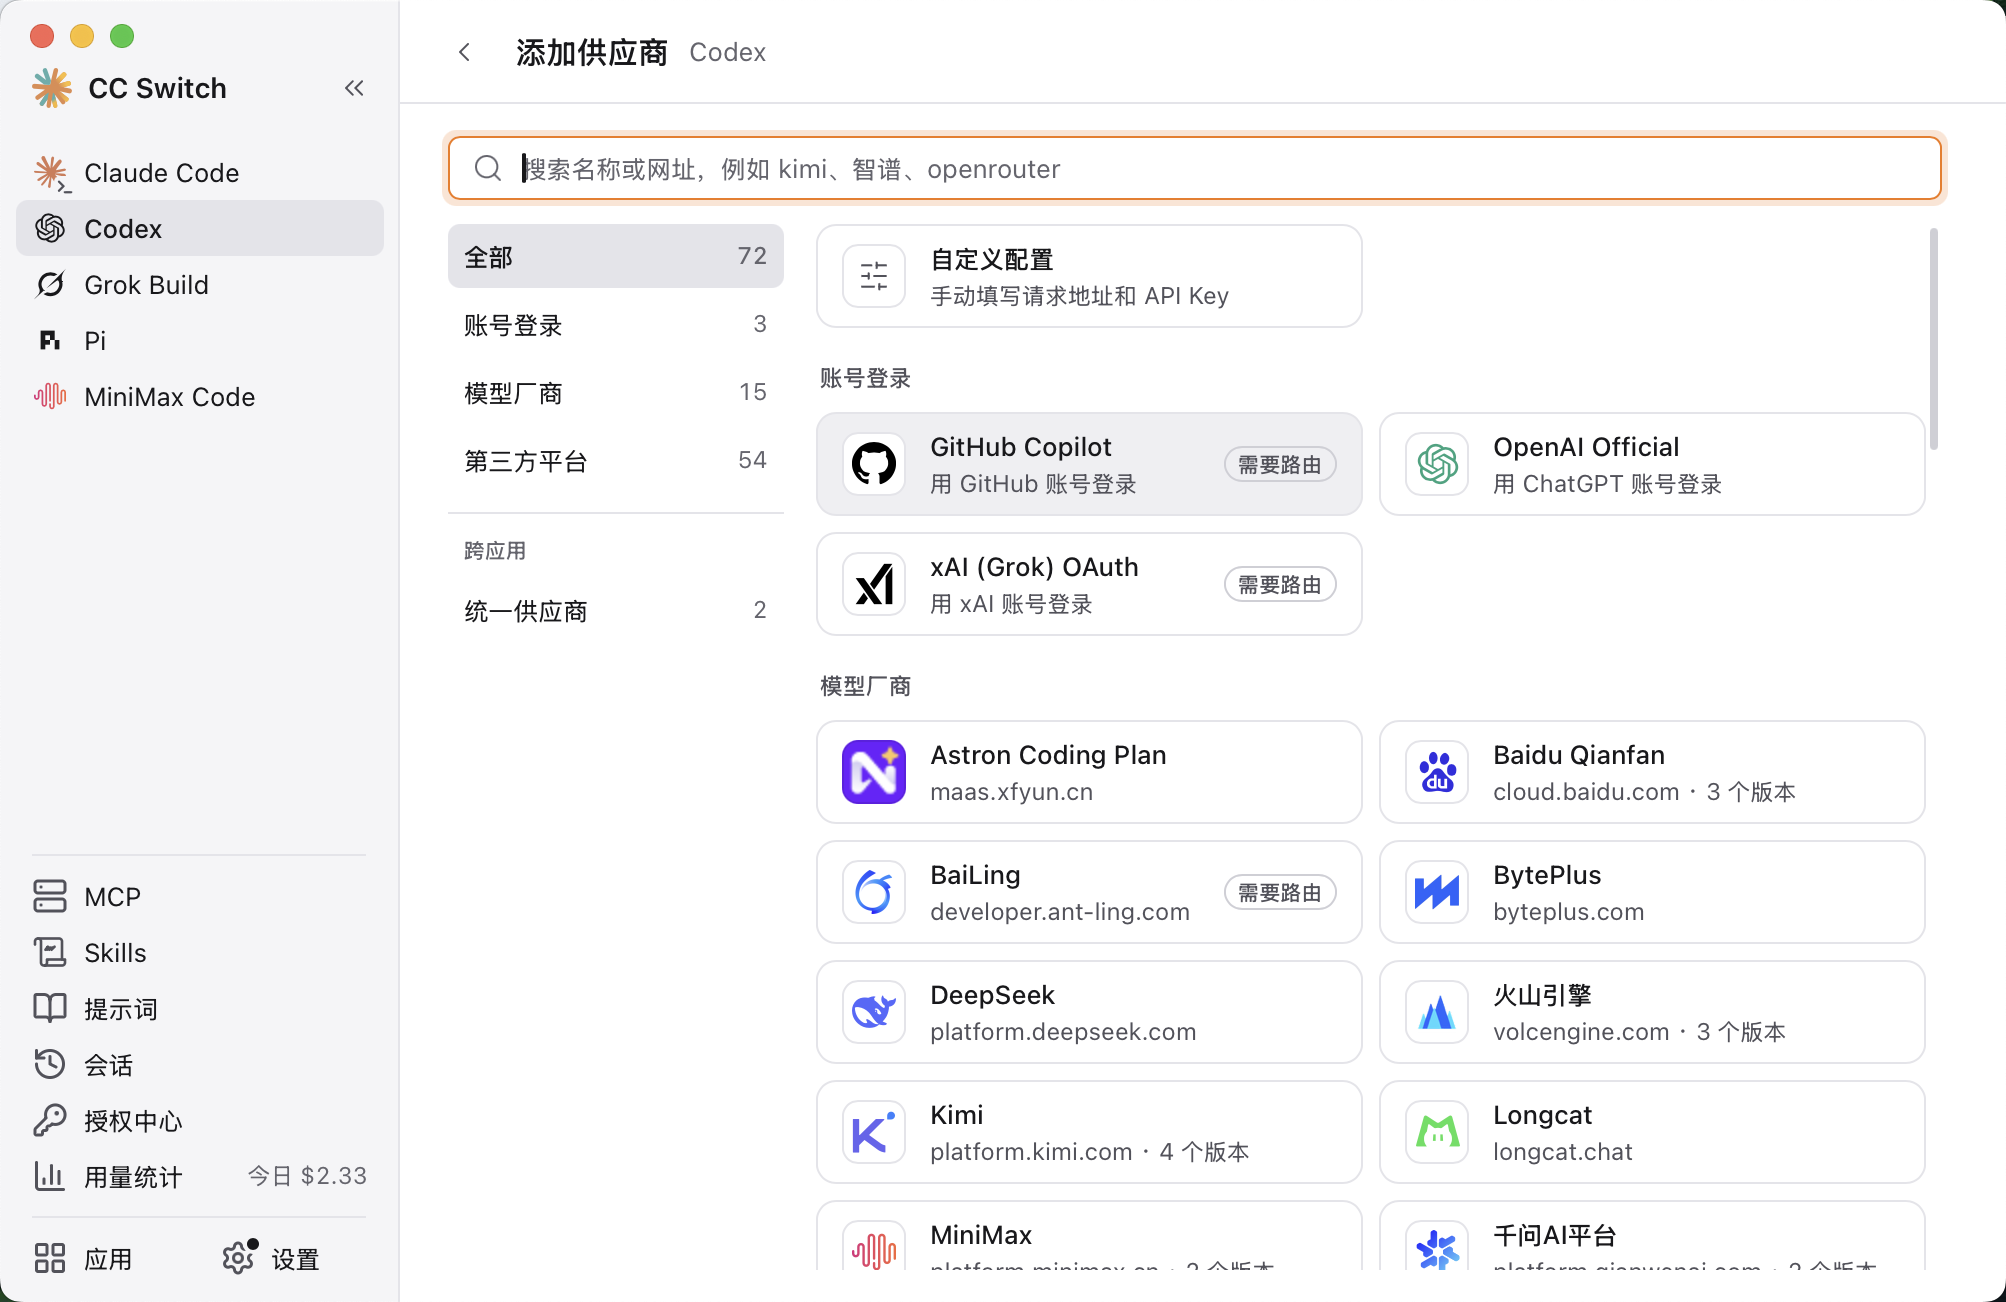Image resolution: width=2006 pixels, height=1302 pixels.
Task: Select the OpenAI Official provider card
Action: pyautogui.click(x=1652, y=464)
